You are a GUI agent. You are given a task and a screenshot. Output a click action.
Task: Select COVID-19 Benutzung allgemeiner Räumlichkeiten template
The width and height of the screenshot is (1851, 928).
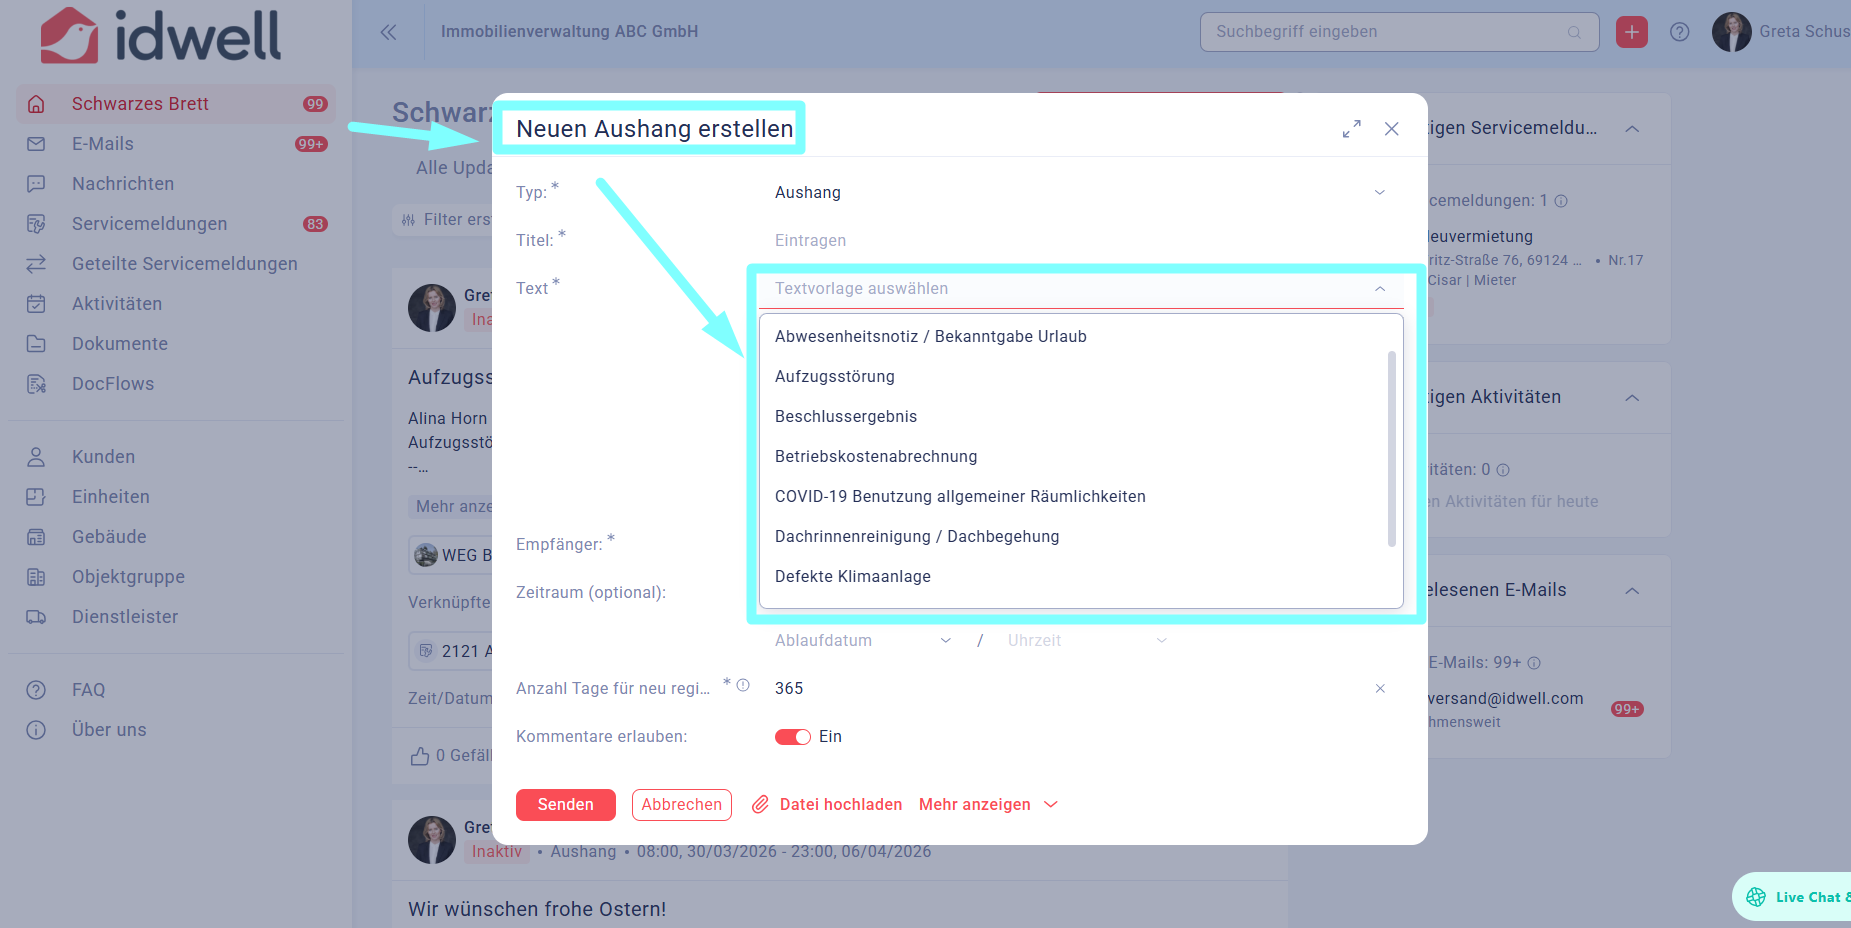1074,496
